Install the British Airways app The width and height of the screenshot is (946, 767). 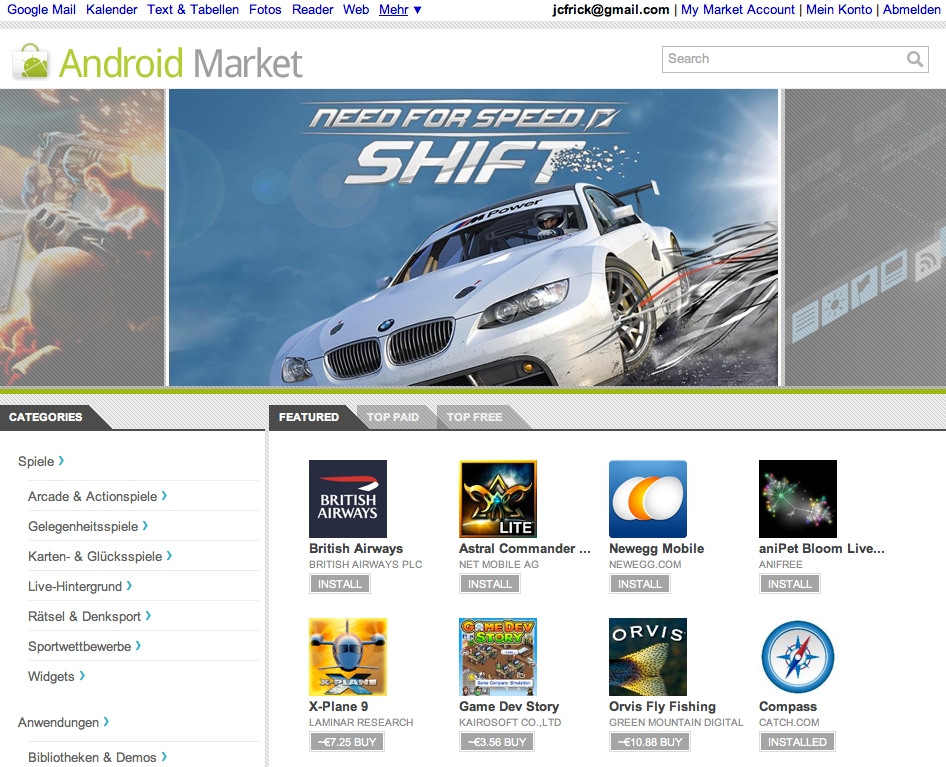340,584
